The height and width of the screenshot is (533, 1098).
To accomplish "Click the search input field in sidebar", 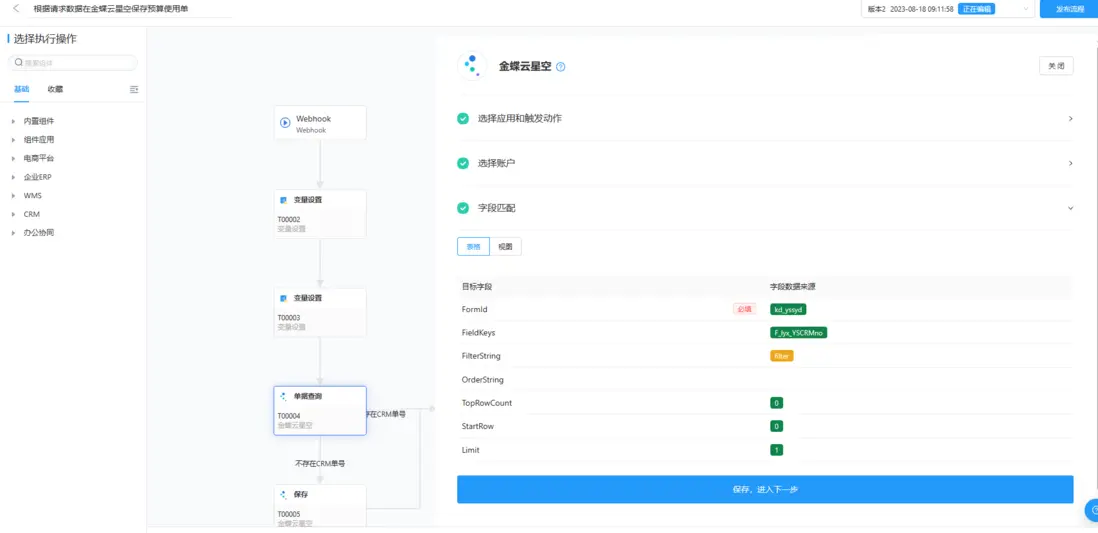I will coord(73,62).
